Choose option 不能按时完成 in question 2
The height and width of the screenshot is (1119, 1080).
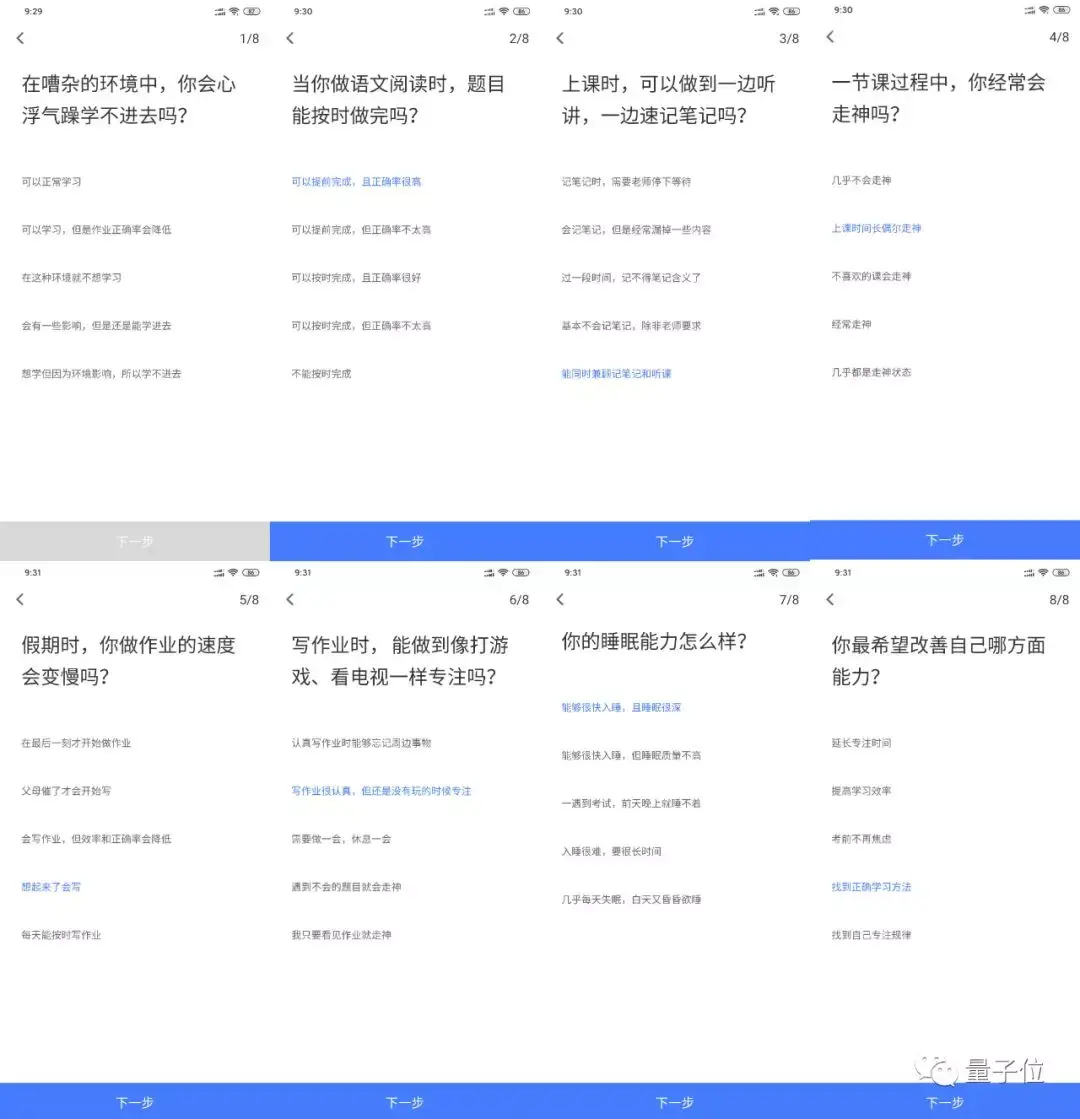coord(321,374)
